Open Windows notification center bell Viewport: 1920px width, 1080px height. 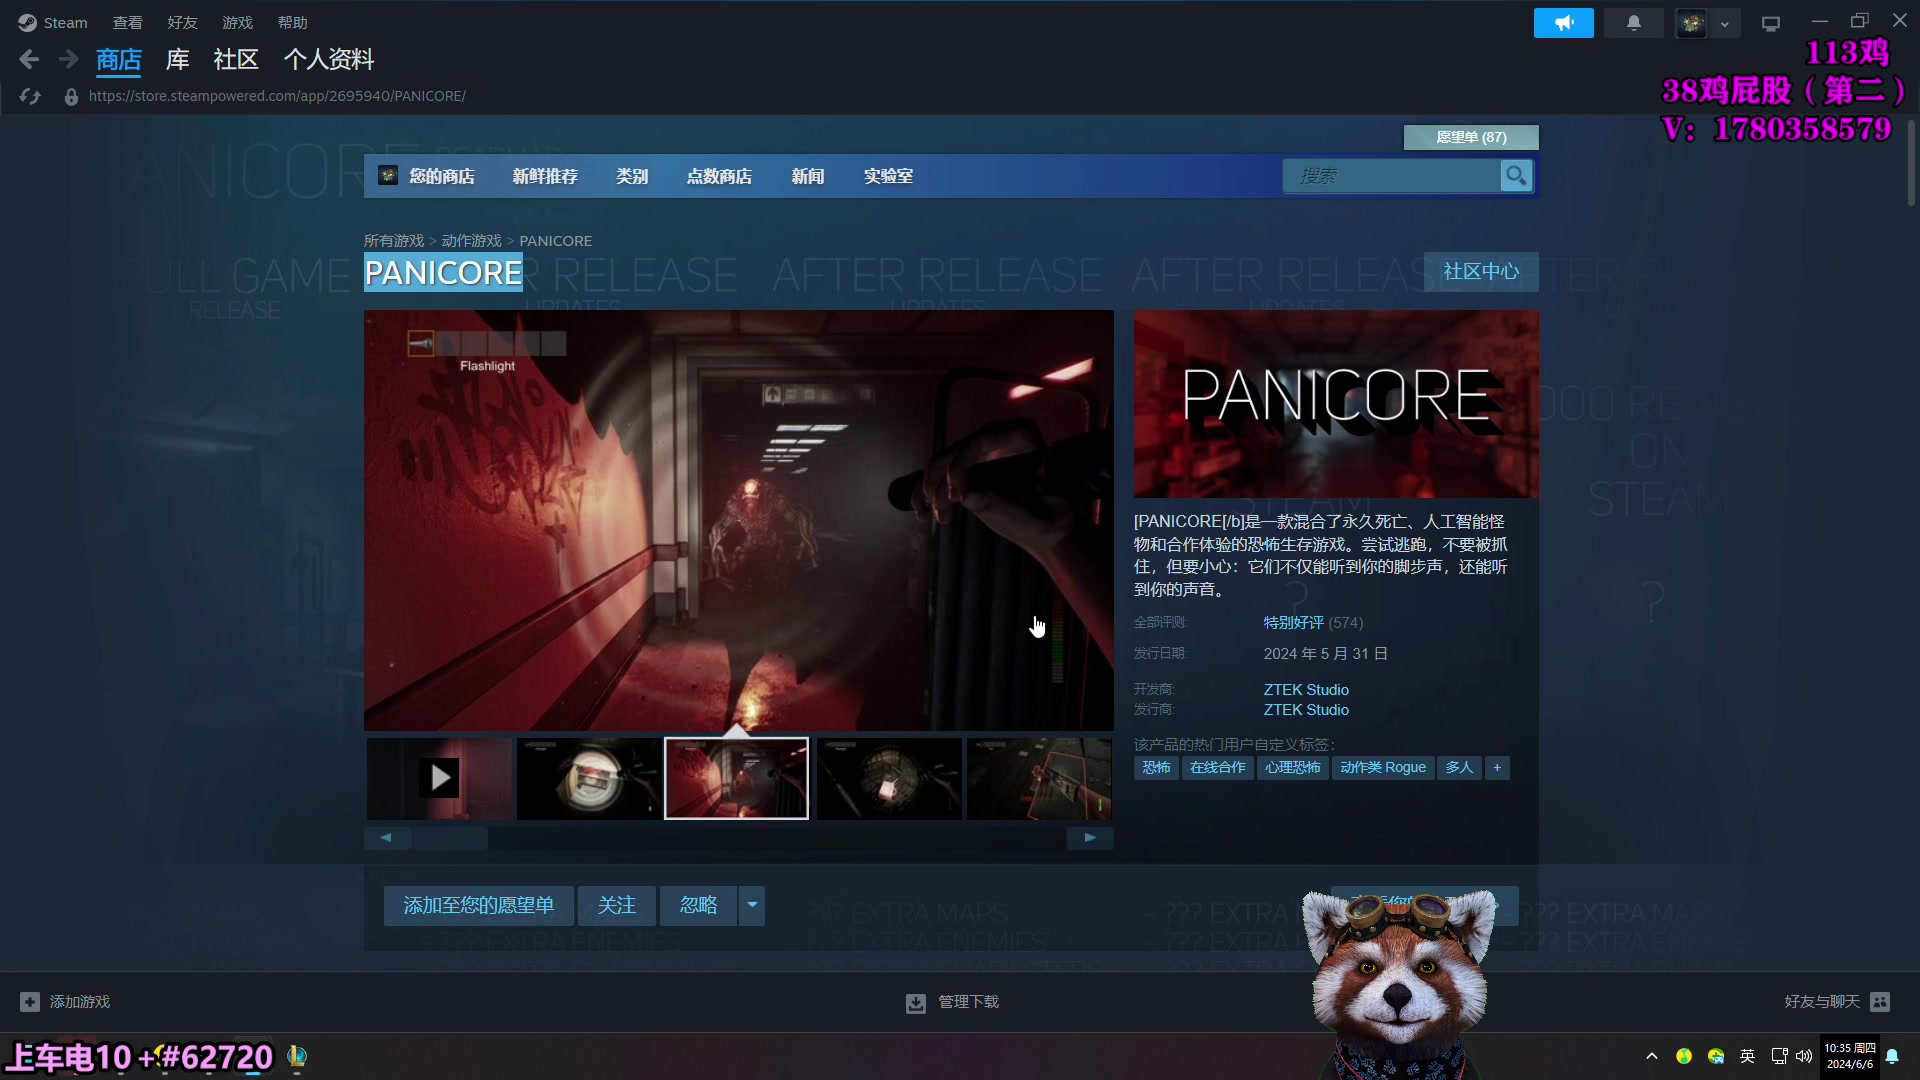click(1892, 1056)
